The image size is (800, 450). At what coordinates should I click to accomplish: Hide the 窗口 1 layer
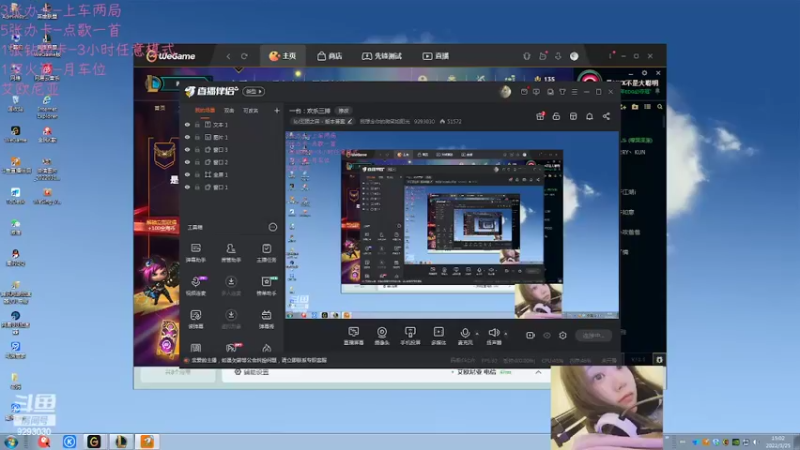[187, 187]
